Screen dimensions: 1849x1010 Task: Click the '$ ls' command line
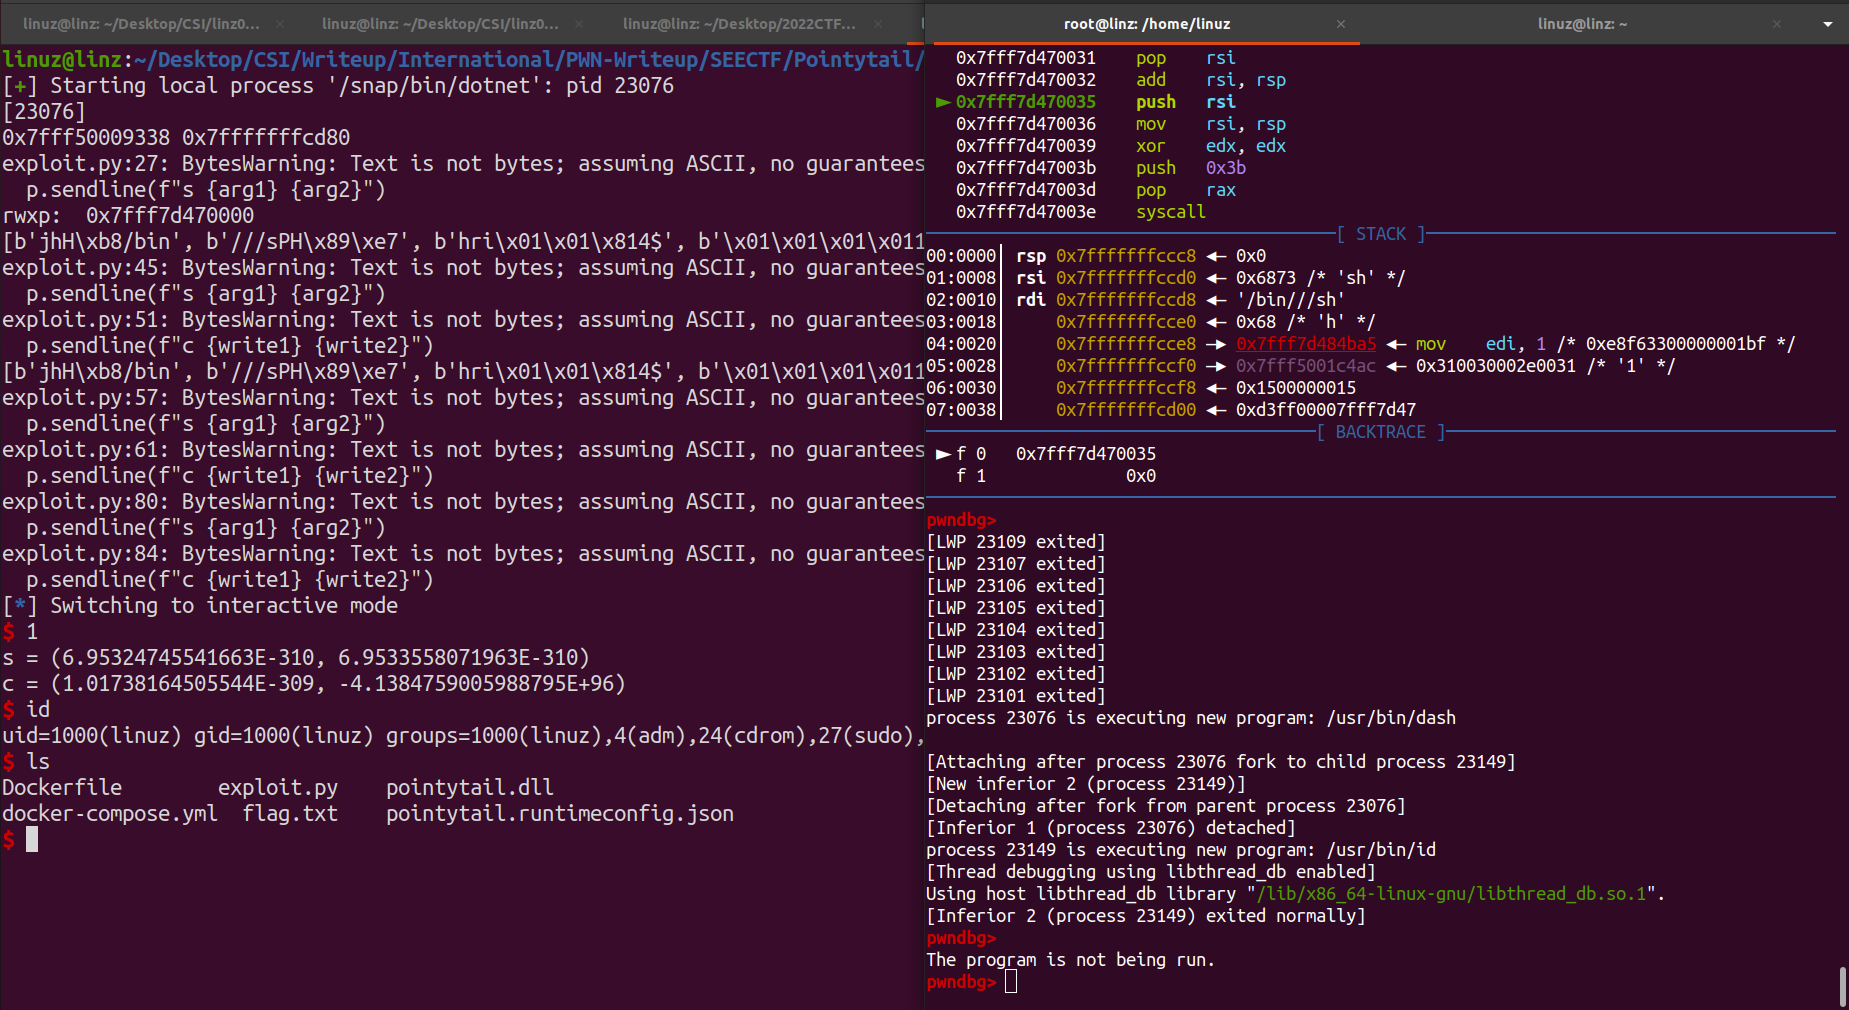coord(26,762)
